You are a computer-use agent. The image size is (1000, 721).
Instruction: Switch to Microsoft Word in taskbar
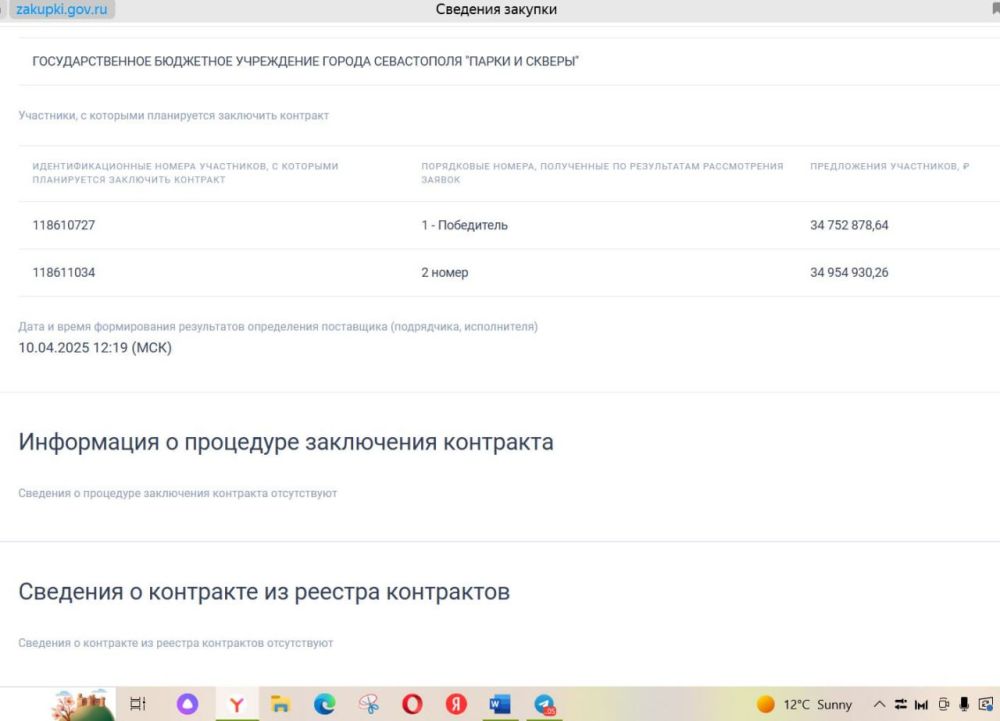pyautogui.click(x=500, y=704)
